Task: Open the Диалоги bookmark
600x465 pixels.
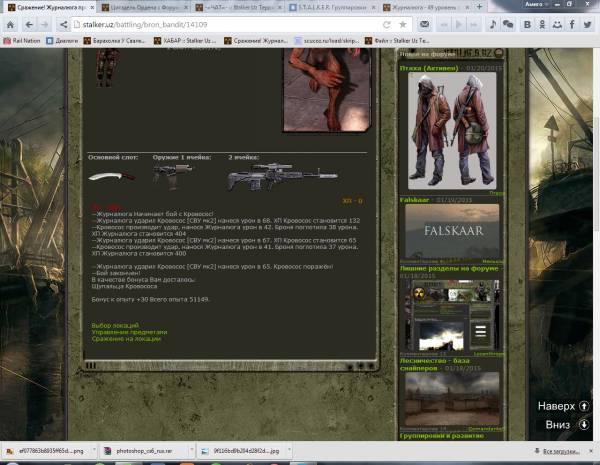Action: point(62,41)
